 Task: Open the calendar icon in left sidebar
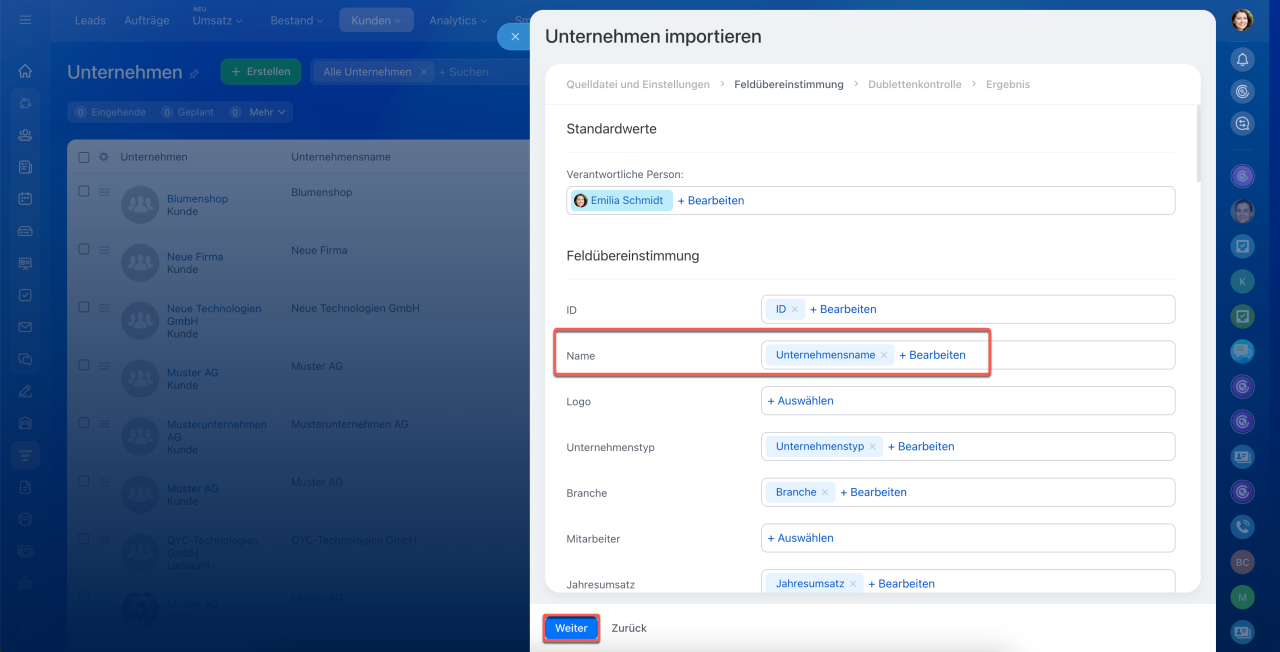[x=25, y=199]
